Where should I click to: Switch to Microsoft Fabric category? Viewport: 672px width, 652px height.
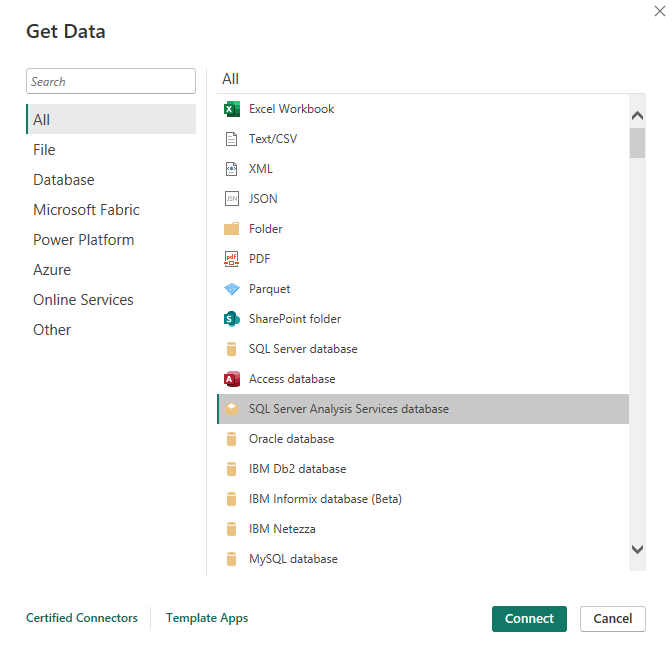[x=86, y=210]
